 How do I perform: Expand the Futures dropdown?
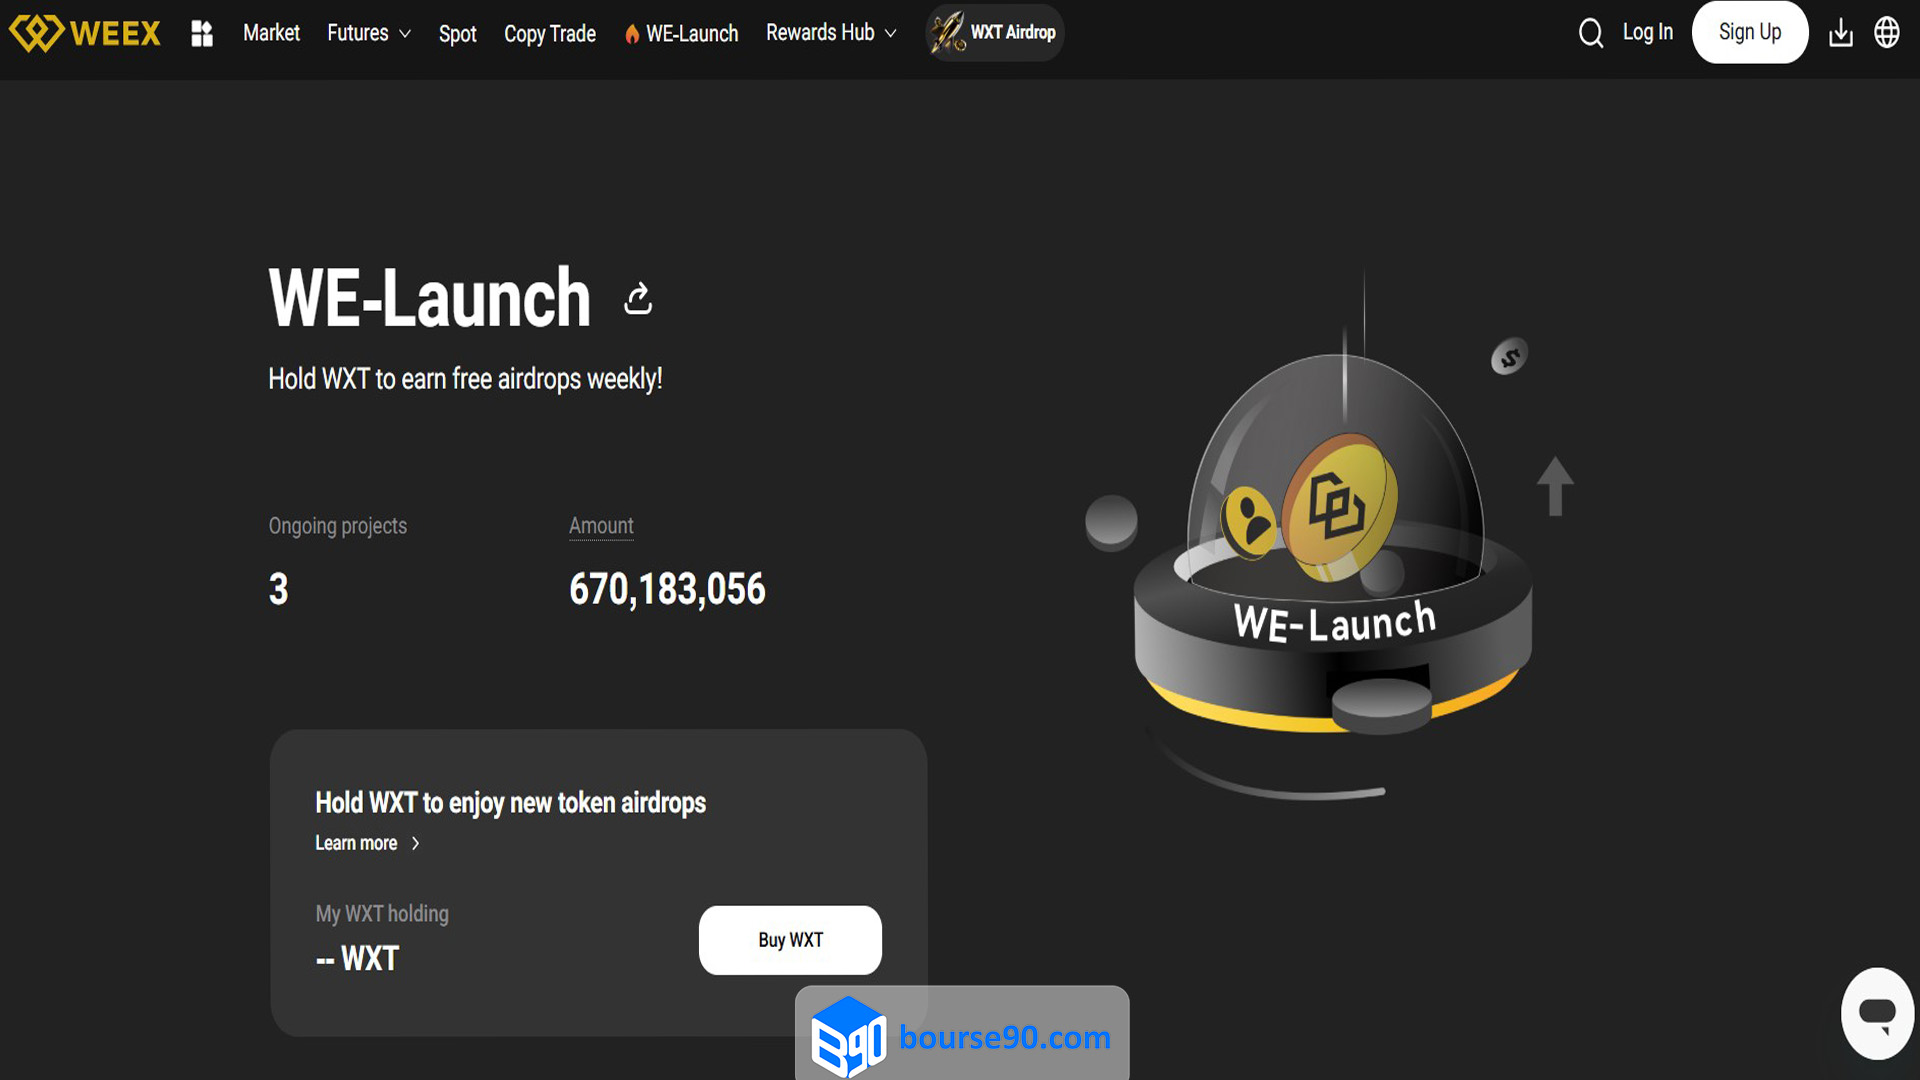pyautogui.click(x=369, y=33)
